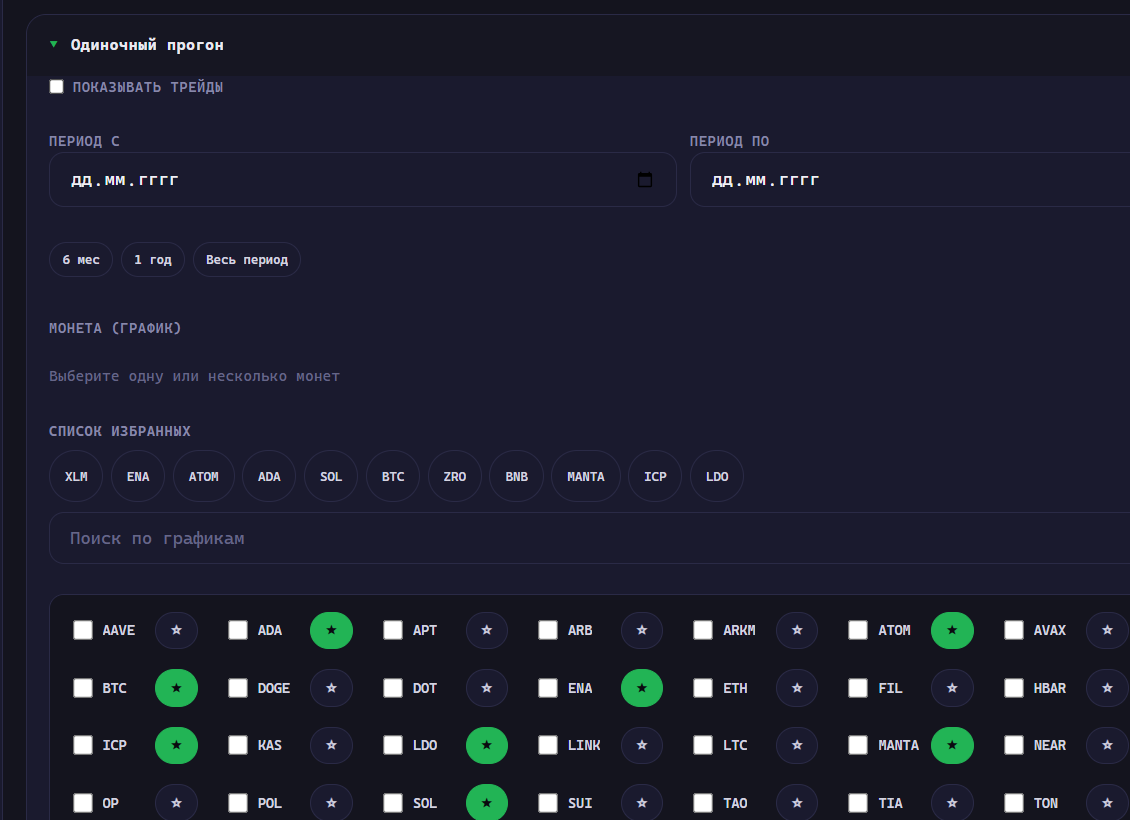Select the Весь период preset
Viewport: 1130px width, 820px height.
click(x=246, y=259)
